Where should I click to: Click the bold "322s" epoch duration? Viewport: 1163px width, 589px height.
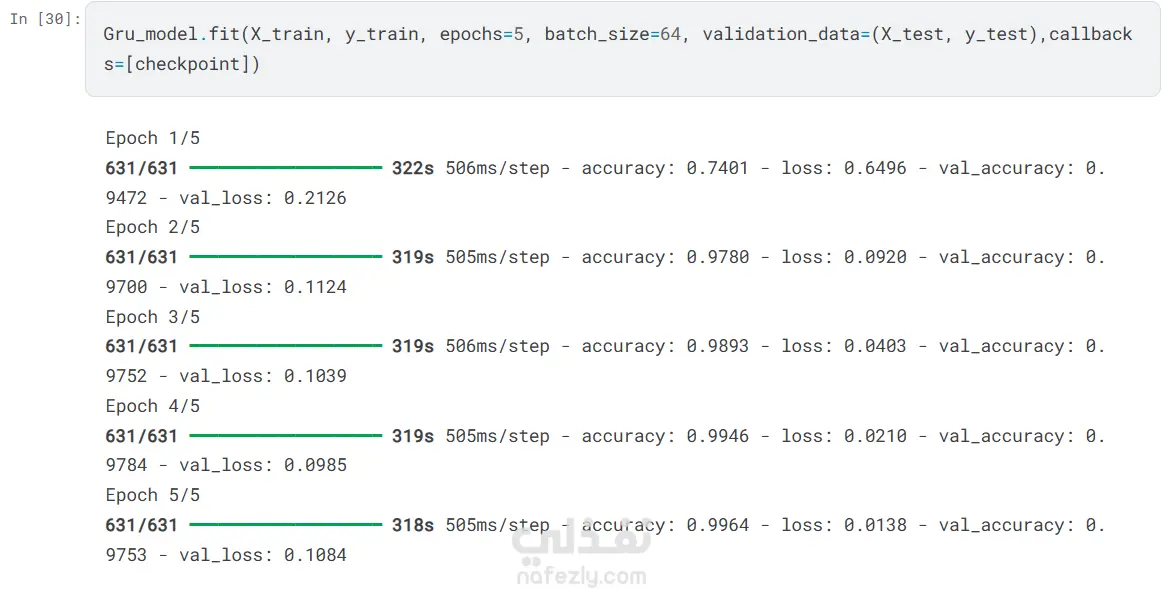[413, 168]
